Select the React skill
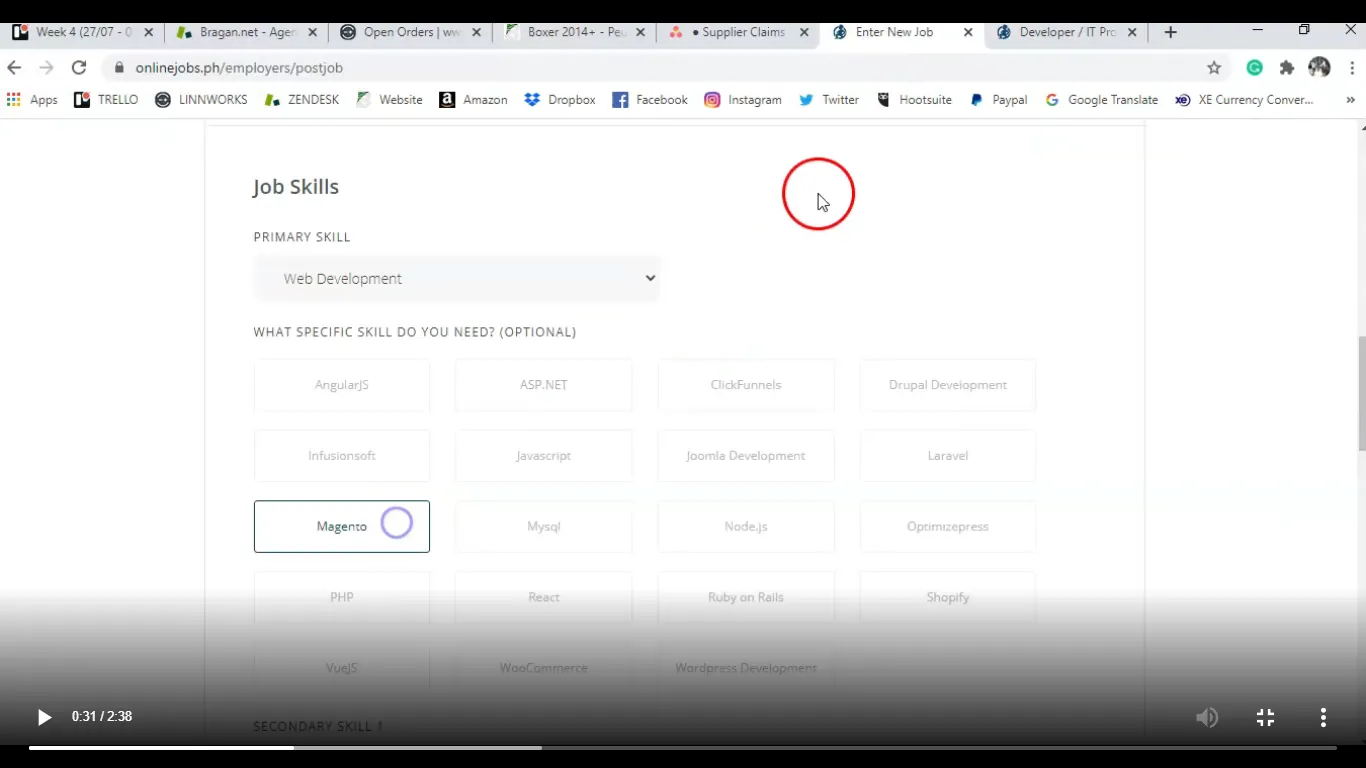Screen dimensions: 1366x768 tap(544, 597)
